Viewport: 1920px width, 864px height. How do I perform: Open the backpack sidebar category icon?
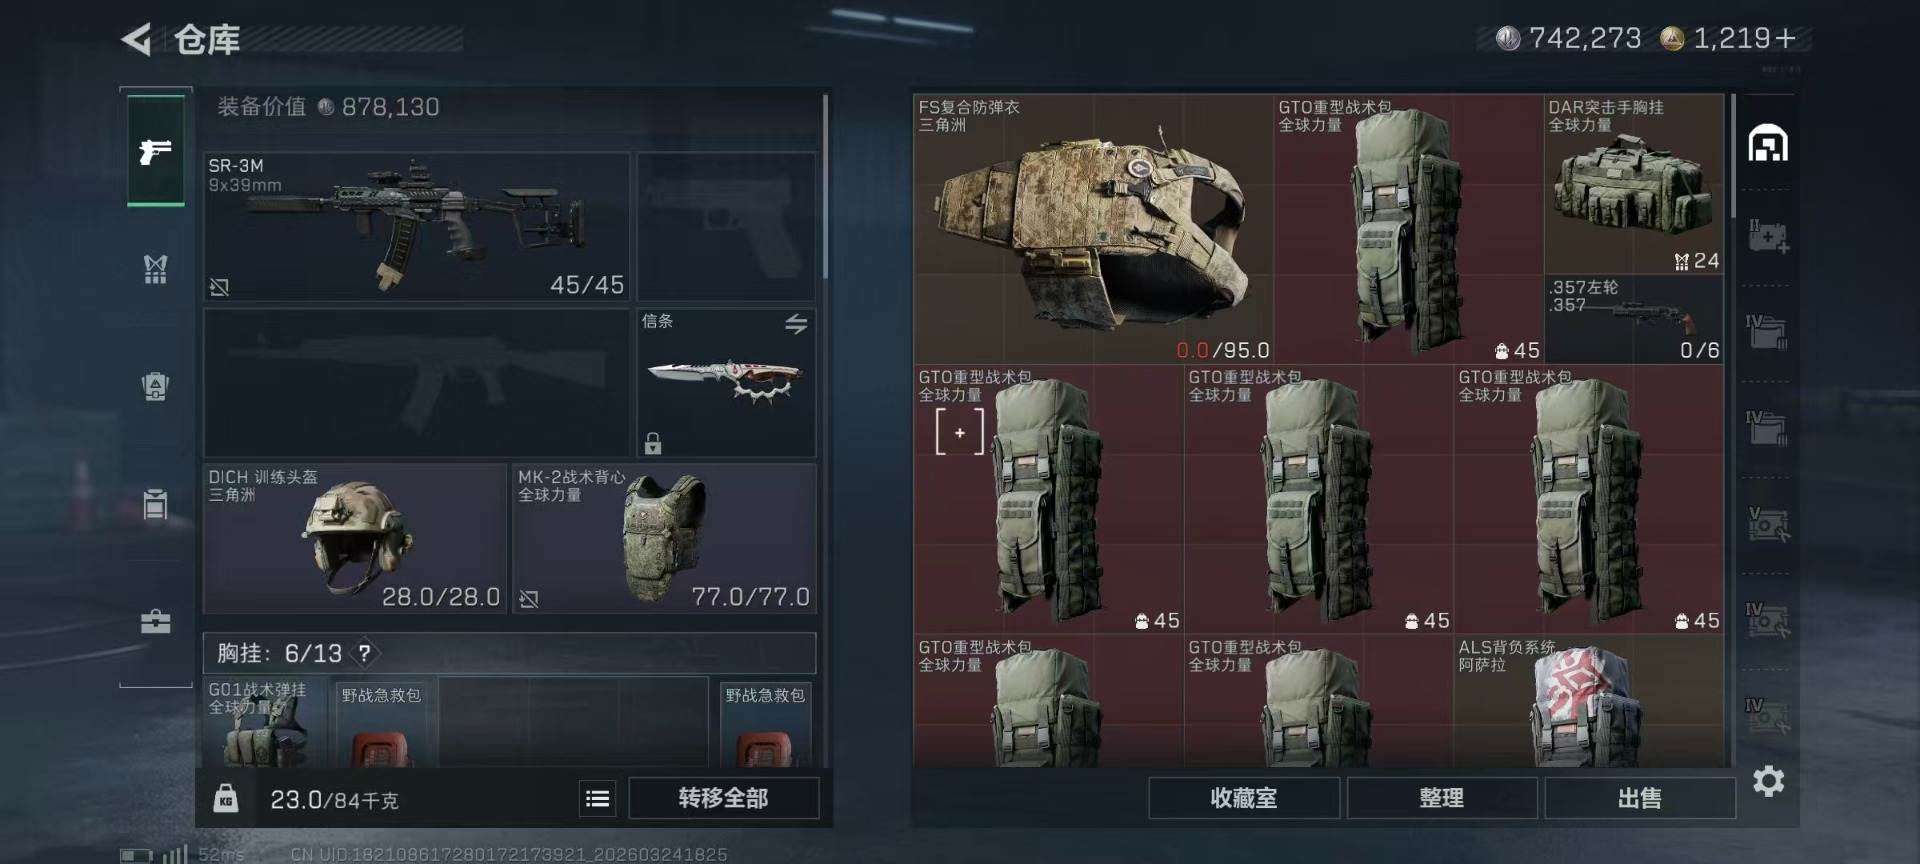tap(155, 386)
